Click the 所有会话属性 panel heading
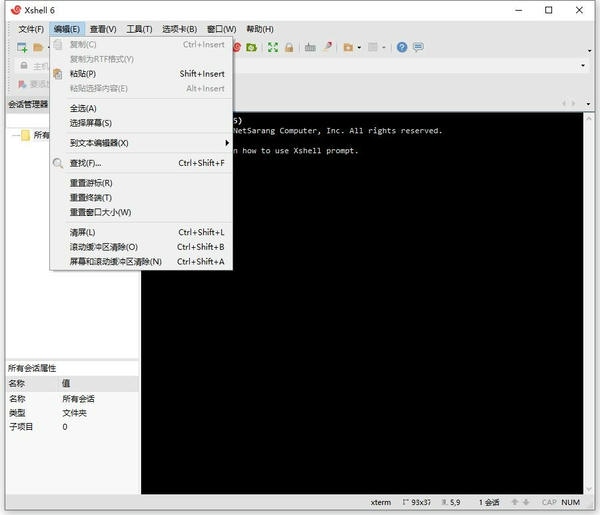The height and width of the screenshot is (515, 600). [x=32, y=368]
